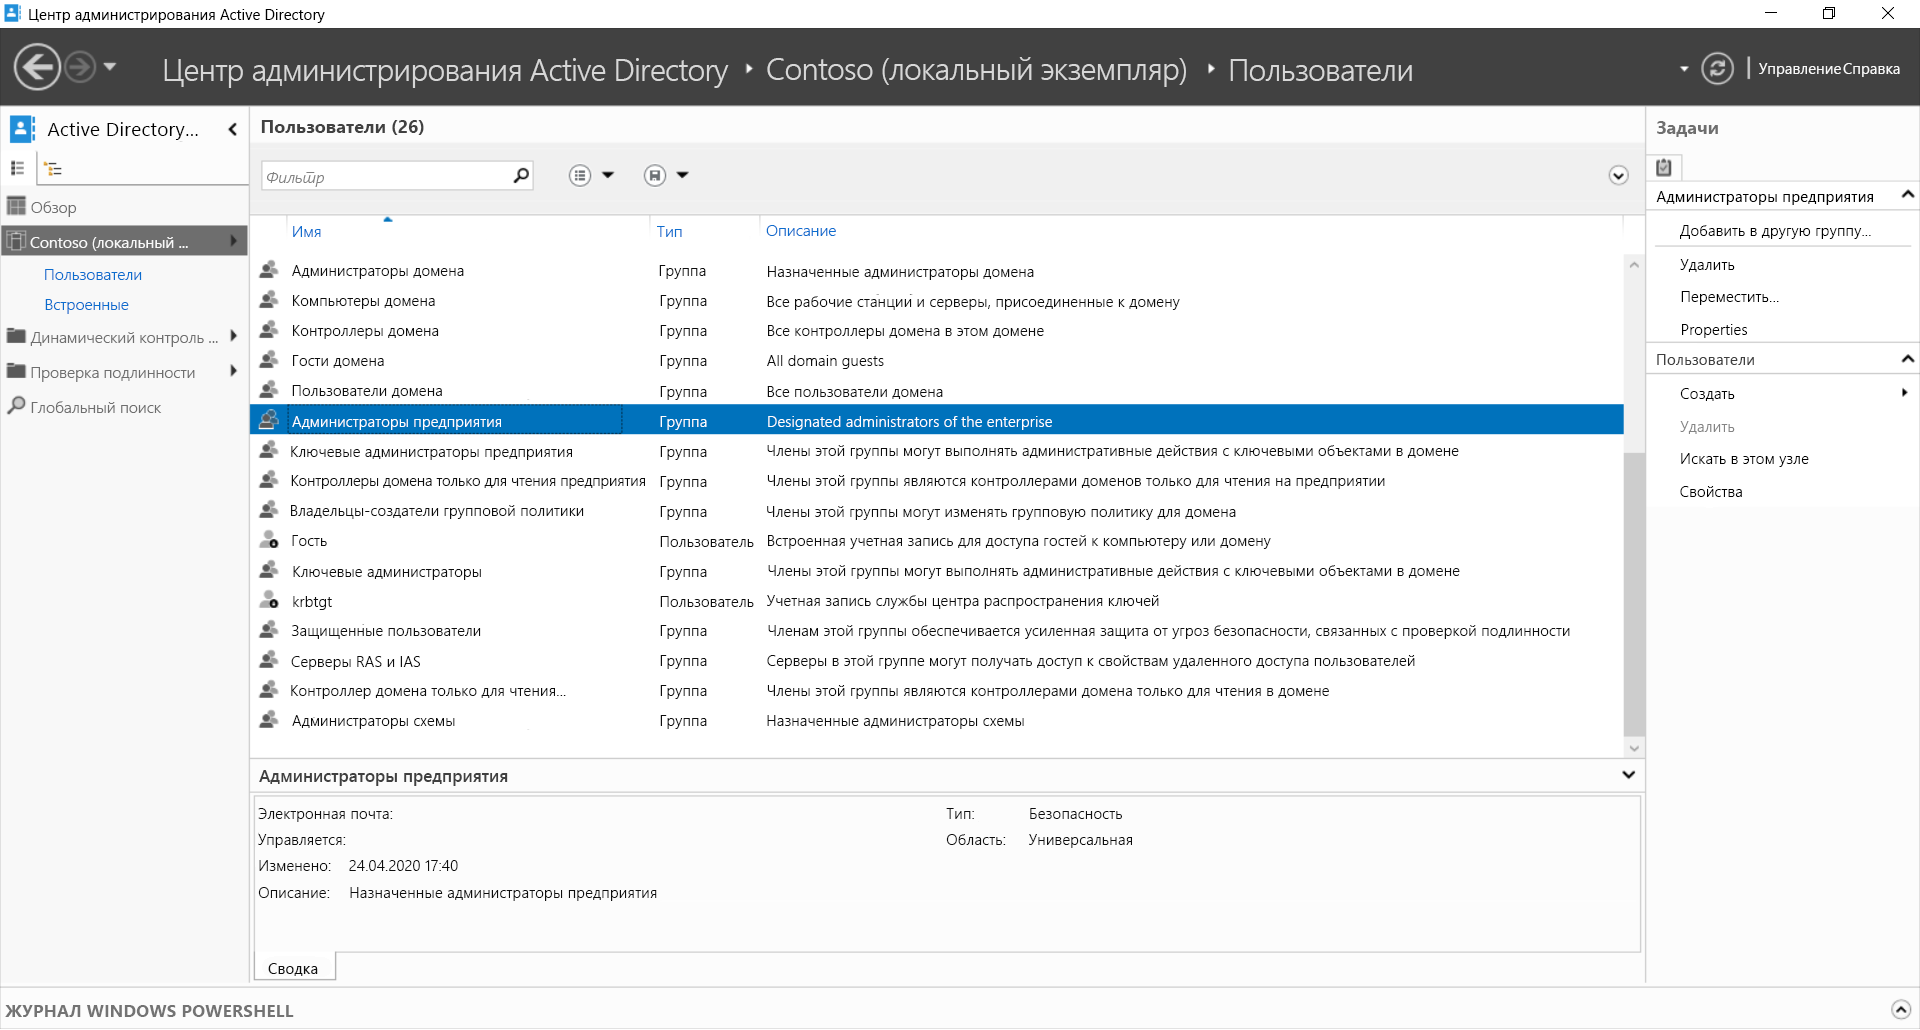The height and width of the screenshot is (1030, 1920).
Task: Expand the Contoso node submenu arrow
Action: click(x=233, y=241)
